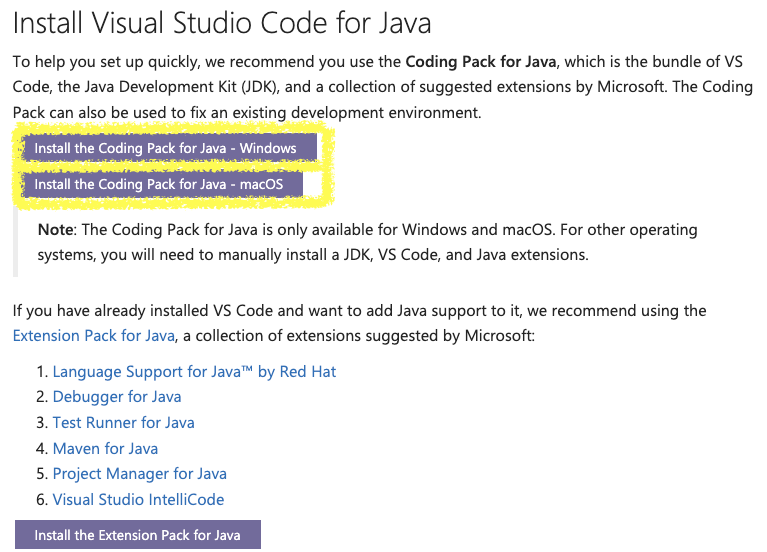The width and height of the screenshot is (767, 552).
Task: Open the Debugger for Java link
Action: coord(117,397)
